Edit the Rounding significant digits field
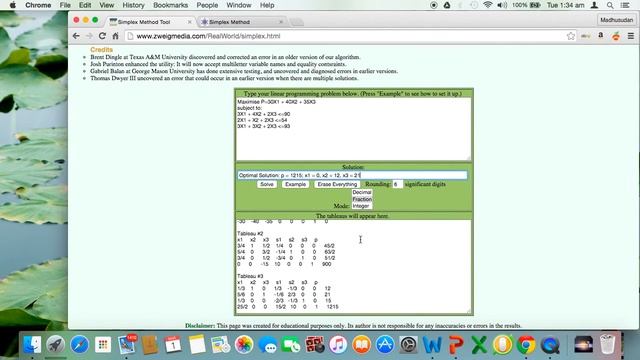This screenshot has height=360, width=640. coord(398,184)
